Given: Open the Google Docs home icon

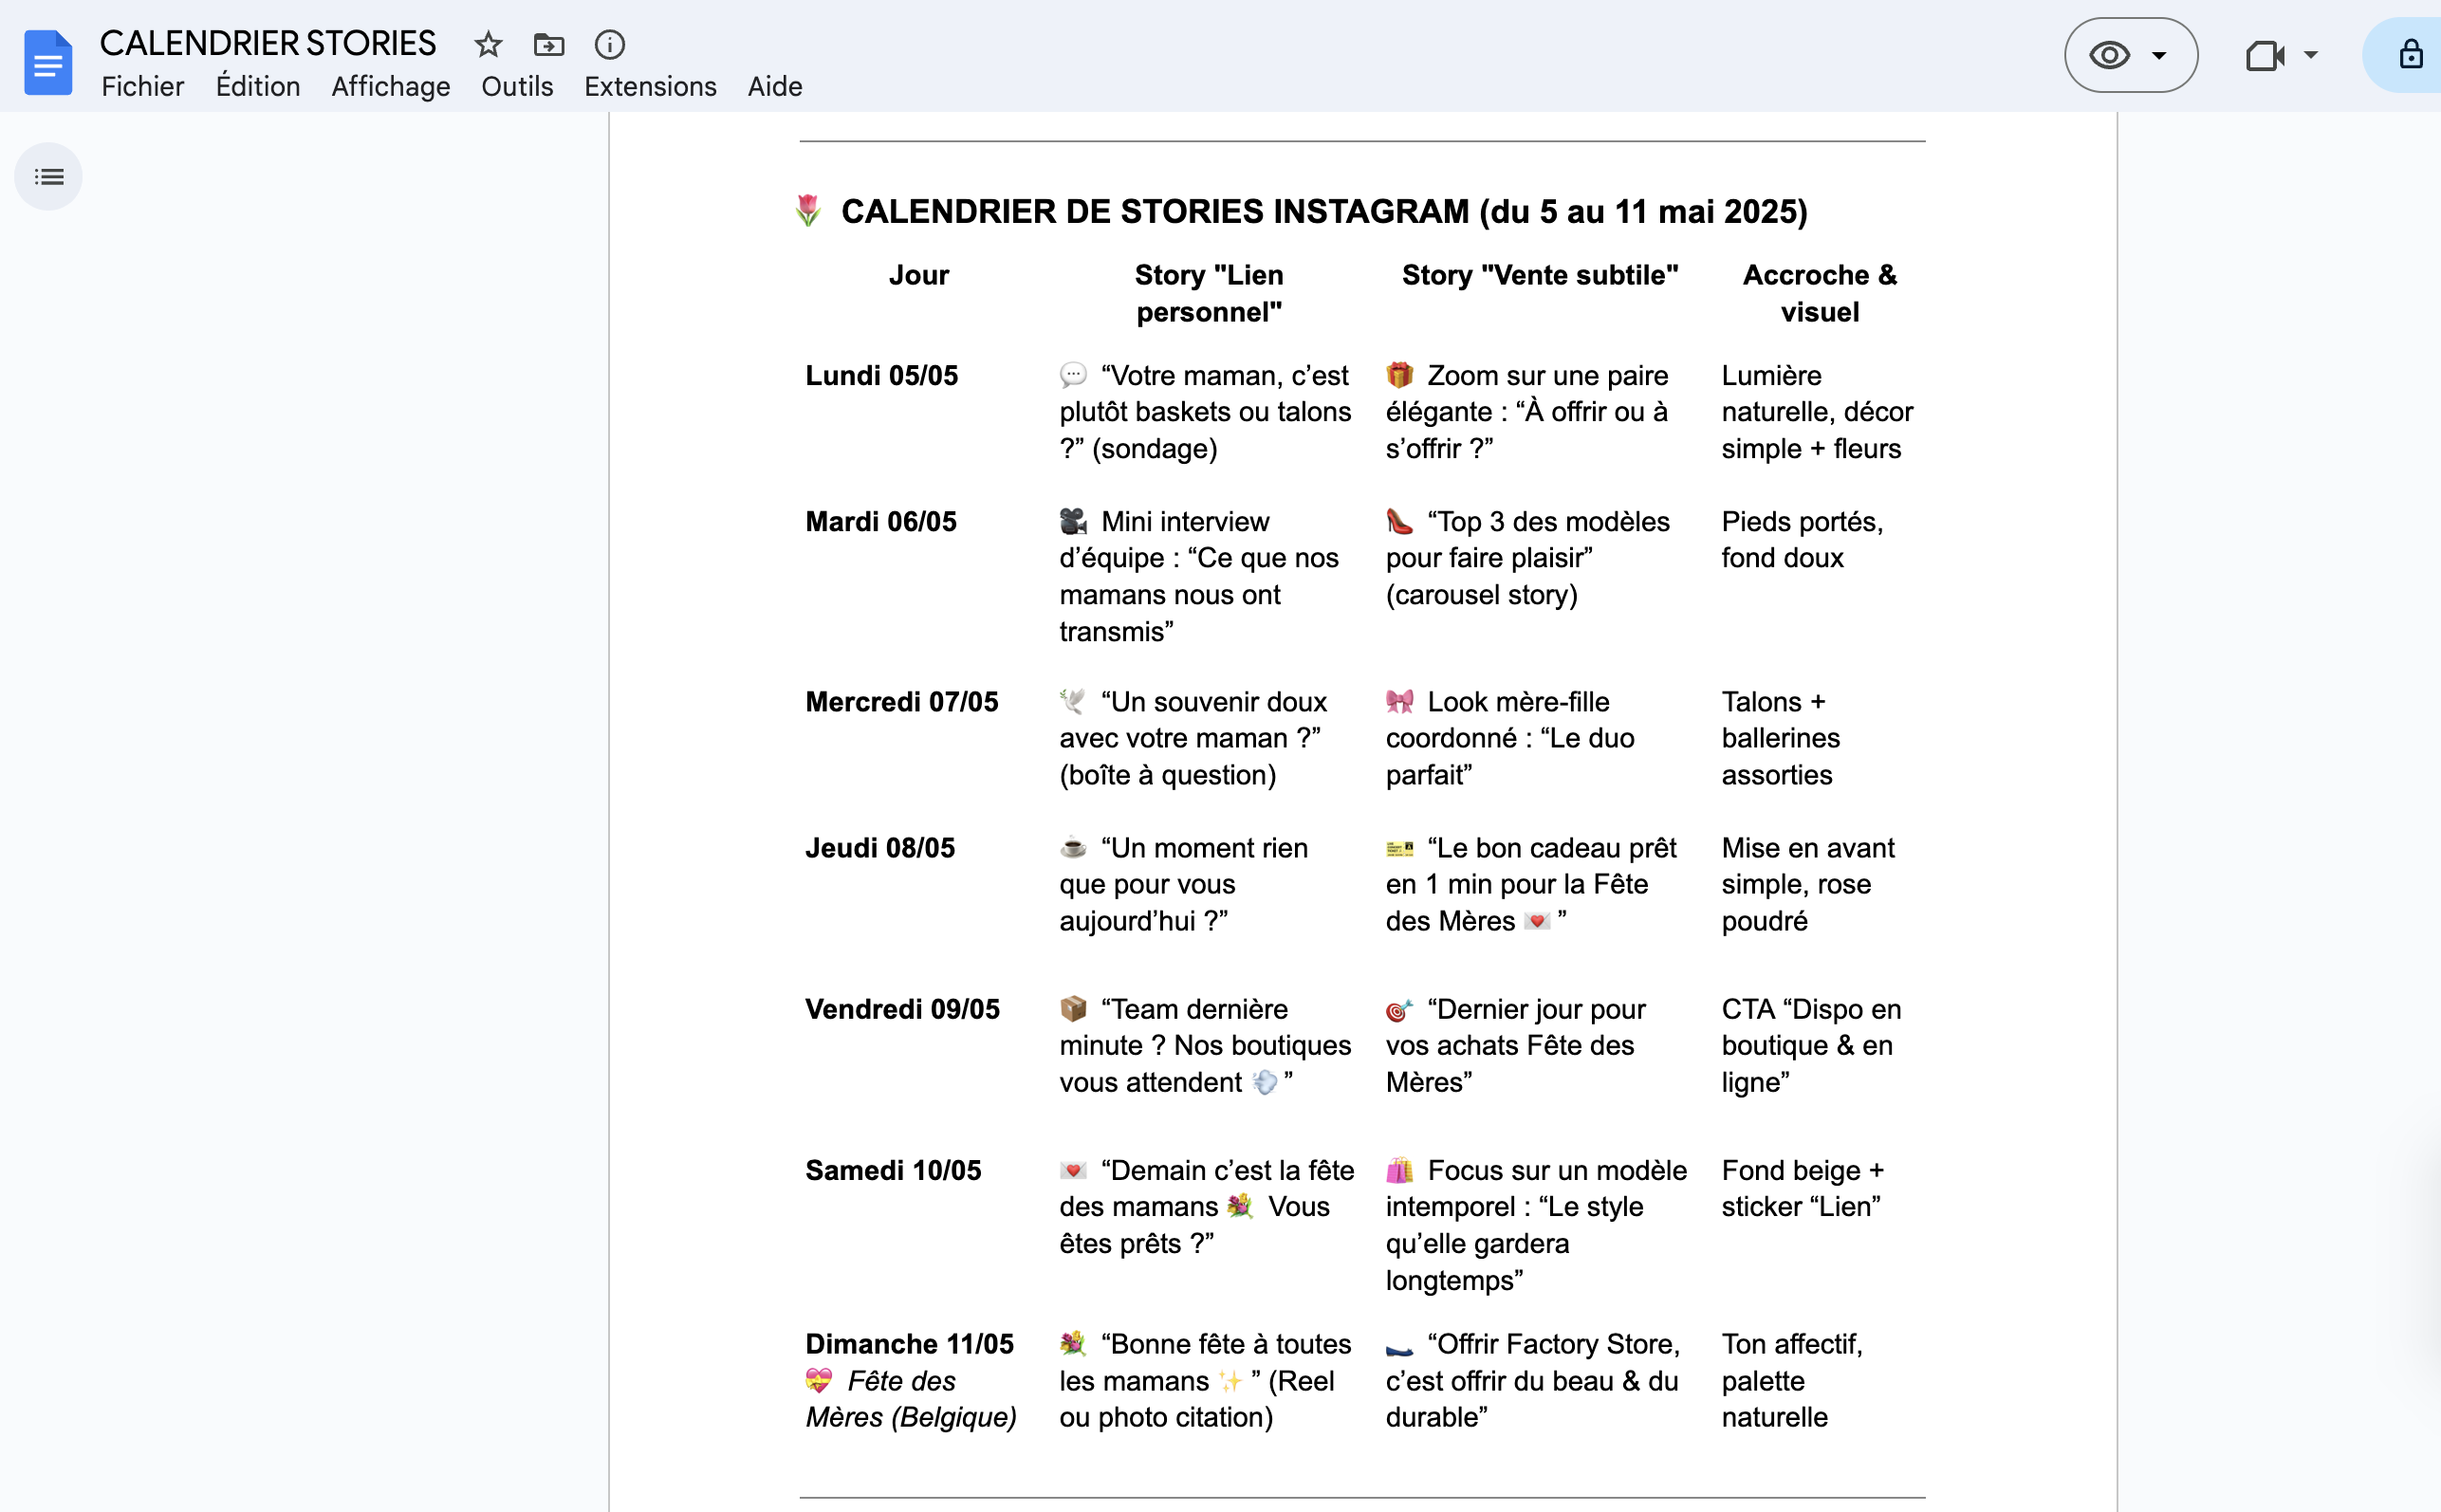Looking at the screenshot, I should point(48,62).
